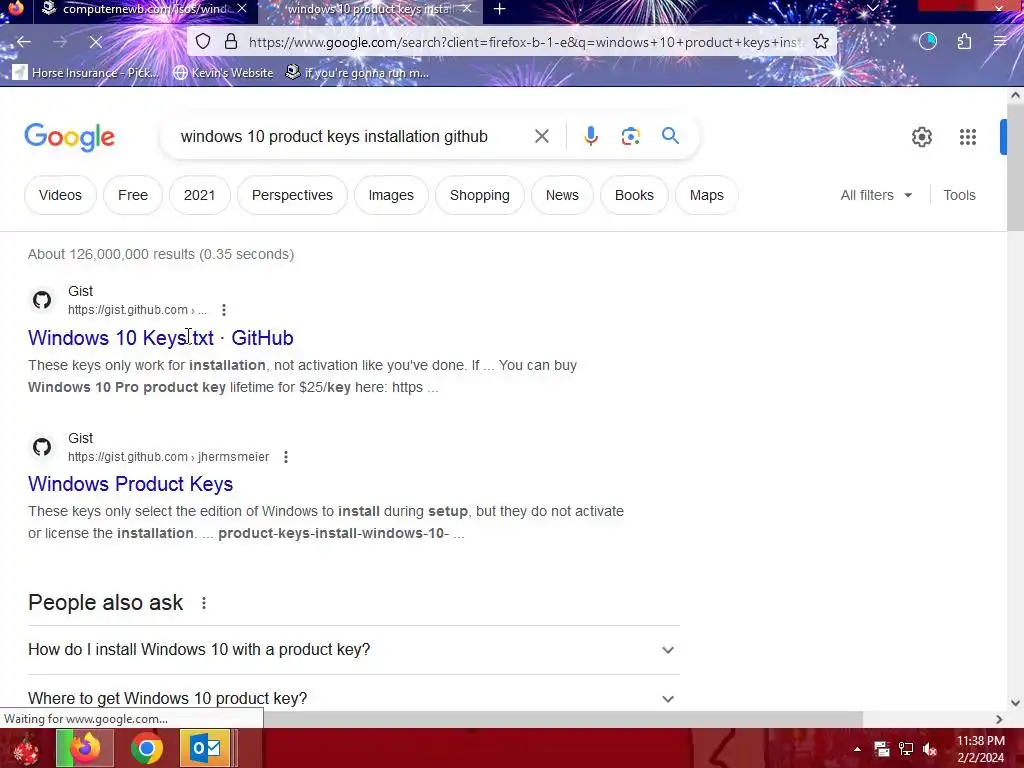Open Firefox hamburger application menu
The height and width of the screenshot is (768, 1024).
coord(1000,42)
